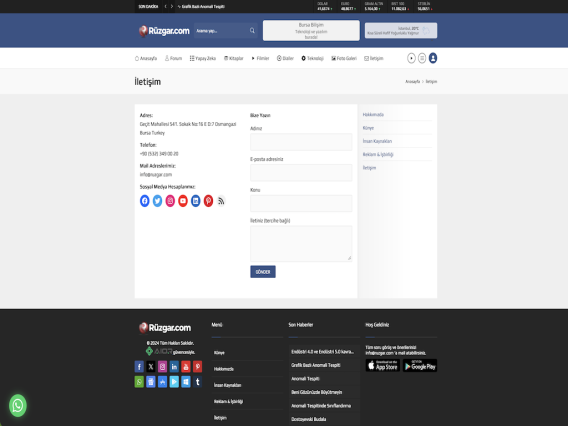Open the Istanbul weather widget

coord(401,30)
